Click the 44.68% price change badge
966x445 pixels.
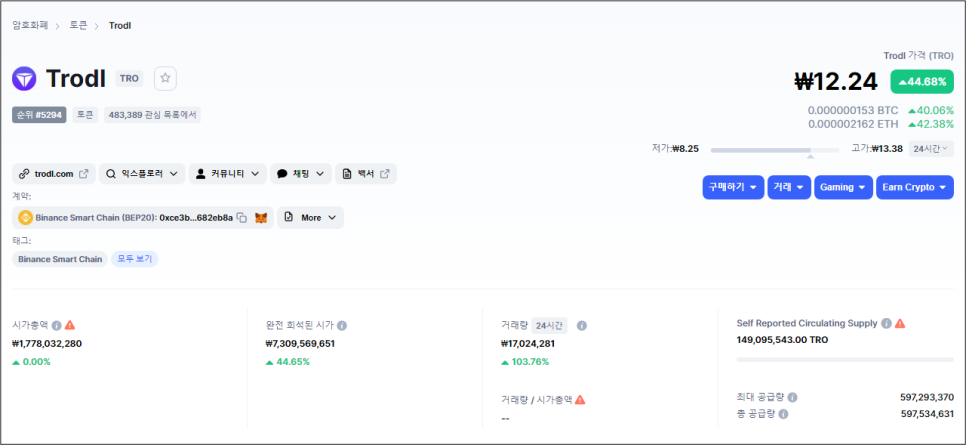[922, 82]
